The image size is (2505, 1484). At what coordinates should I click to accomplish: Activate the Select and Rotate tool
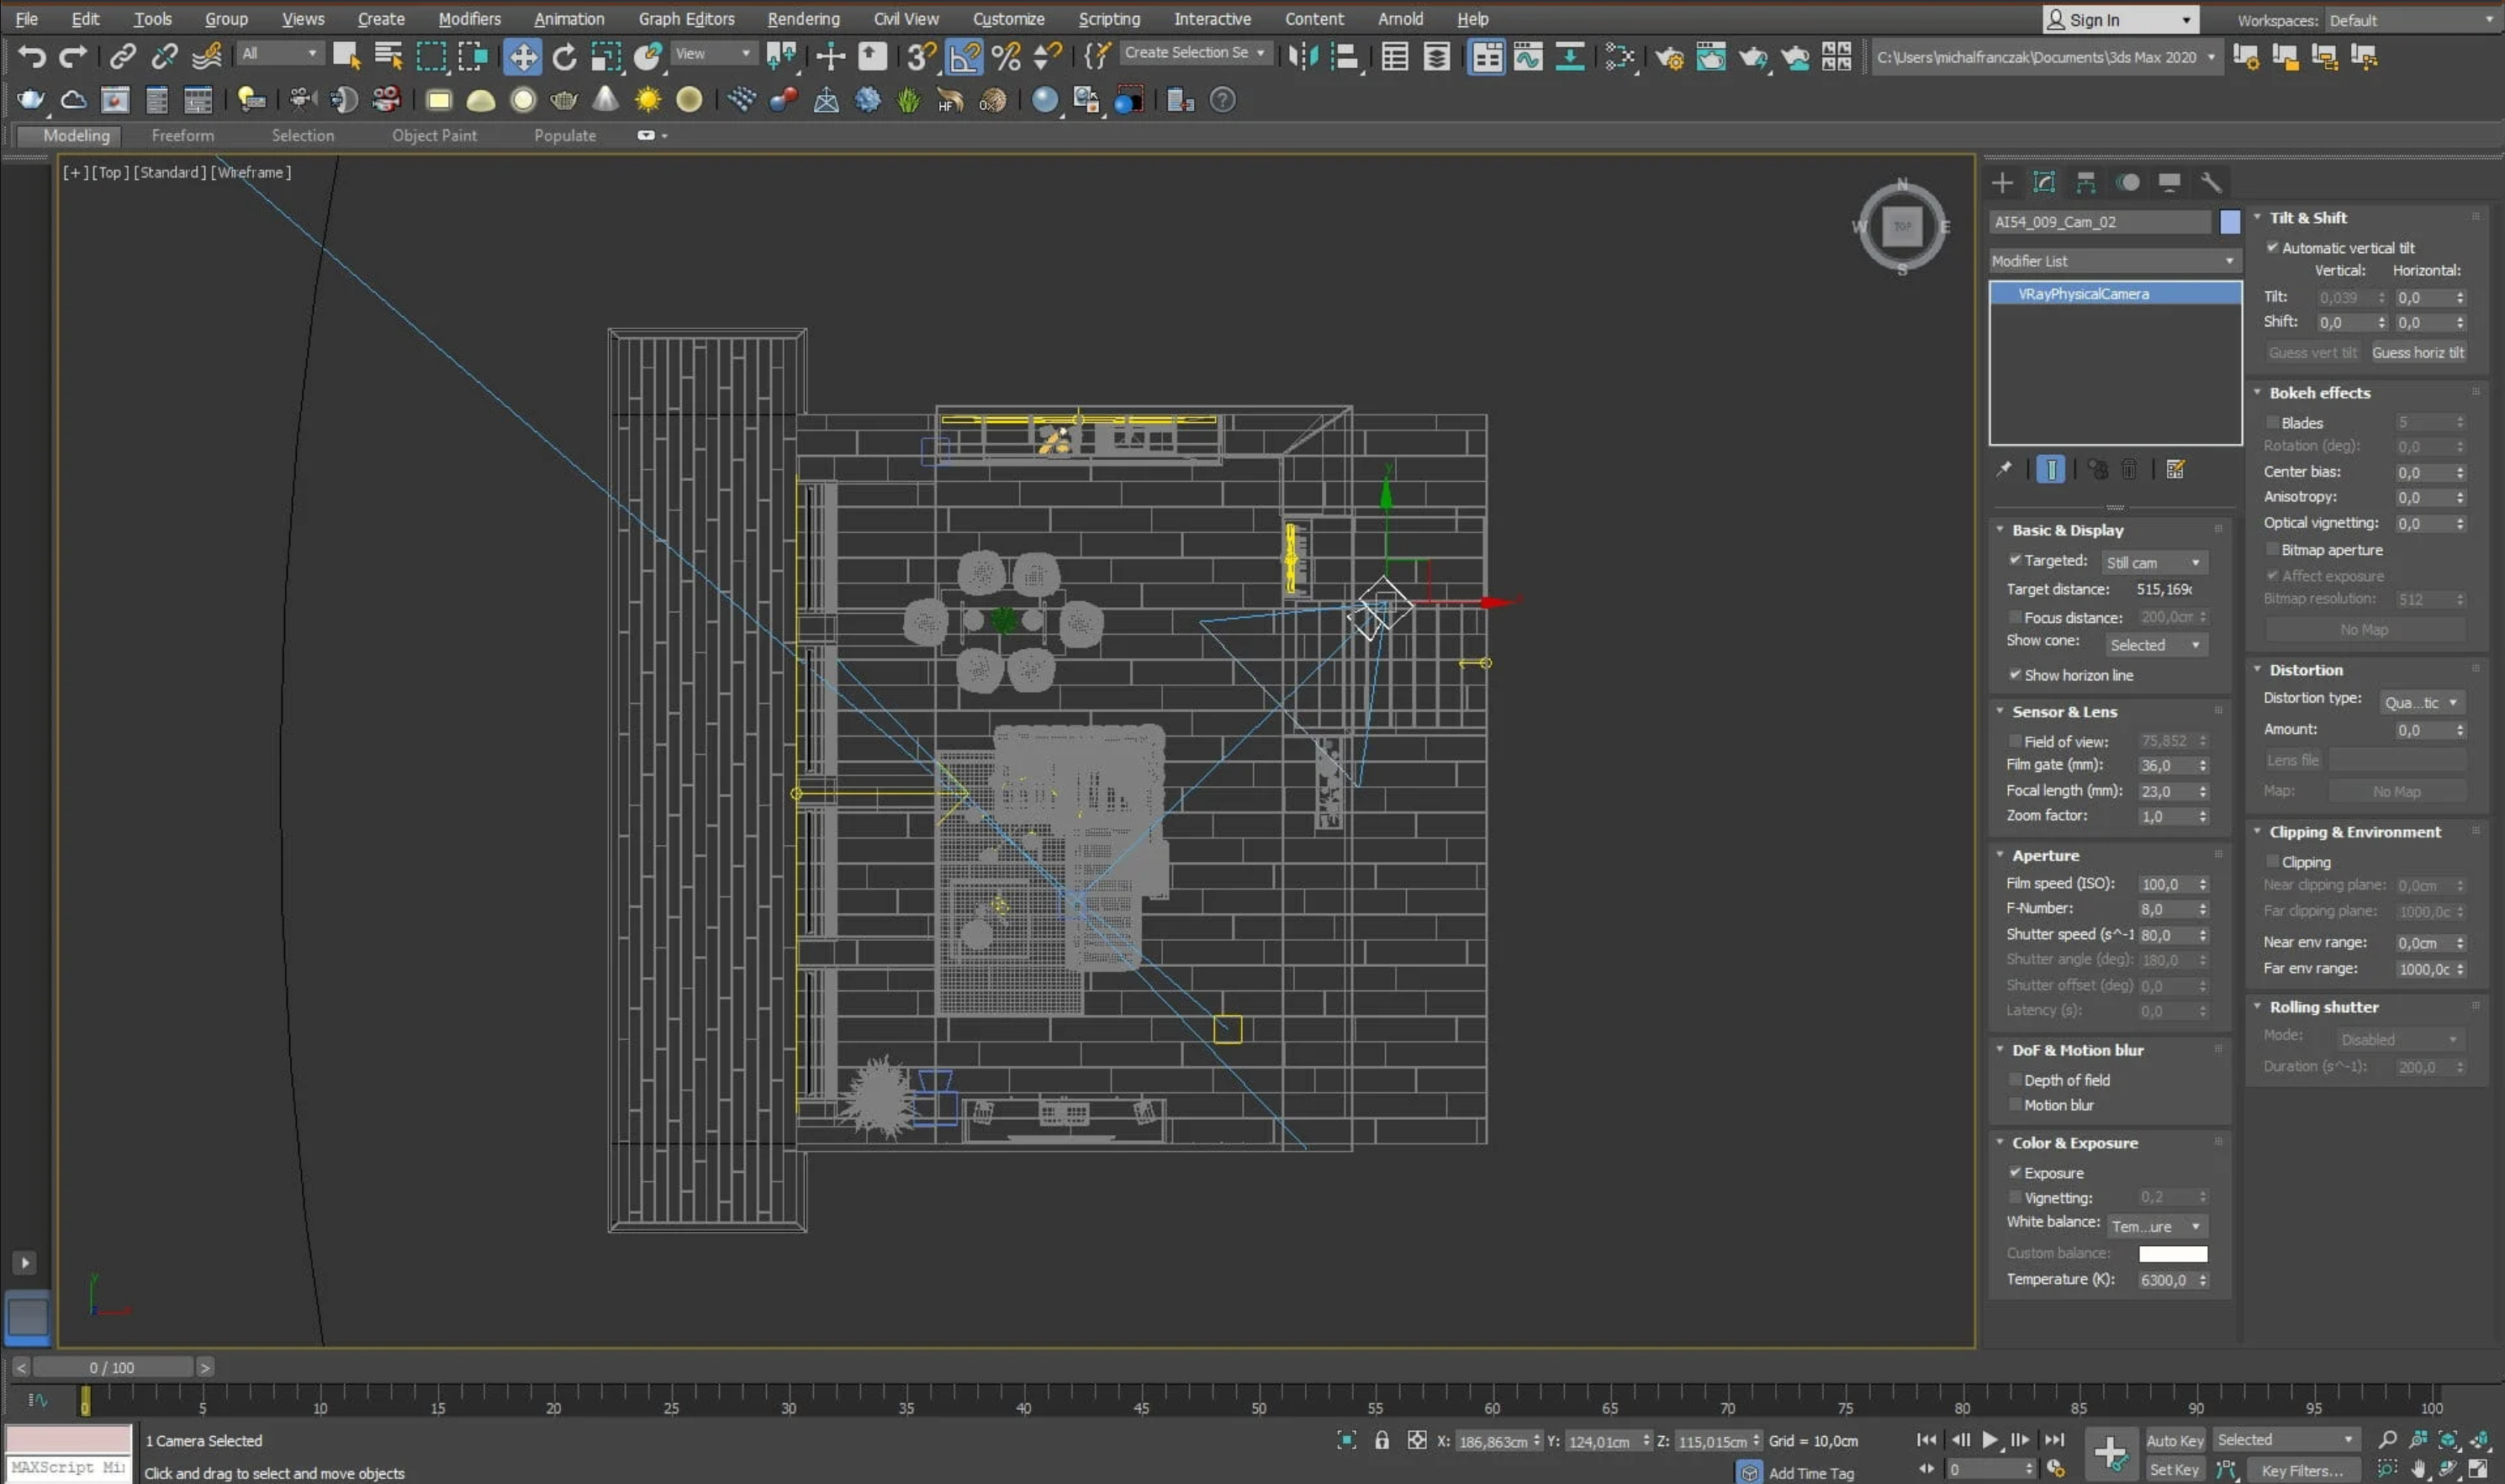tap(564, 57)
